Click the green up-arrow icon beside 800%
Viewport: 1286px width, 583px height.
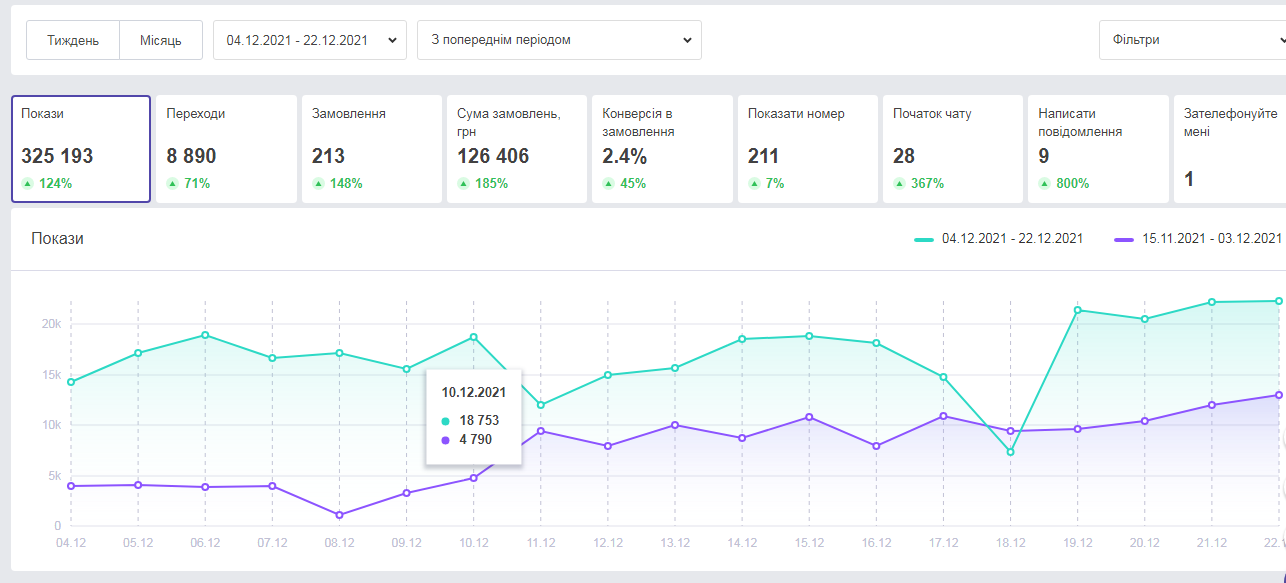coord(1044,184)
